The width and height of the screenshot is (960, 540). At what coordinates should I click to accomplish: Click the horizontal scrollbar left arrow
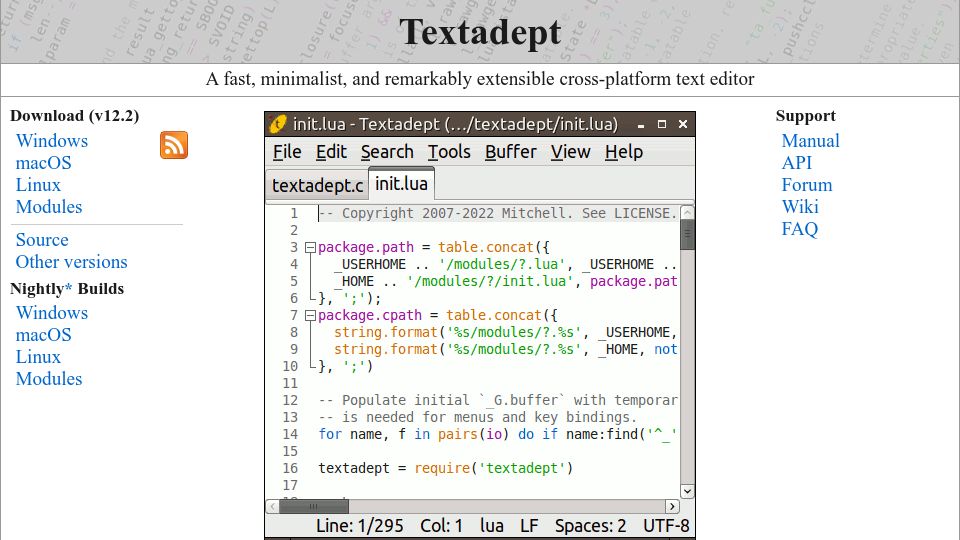[272, 506]
